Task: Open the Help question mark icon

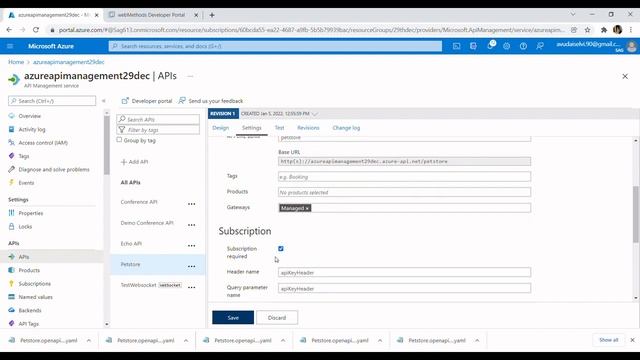Action: pyautogui.click(x=523, y=46)
